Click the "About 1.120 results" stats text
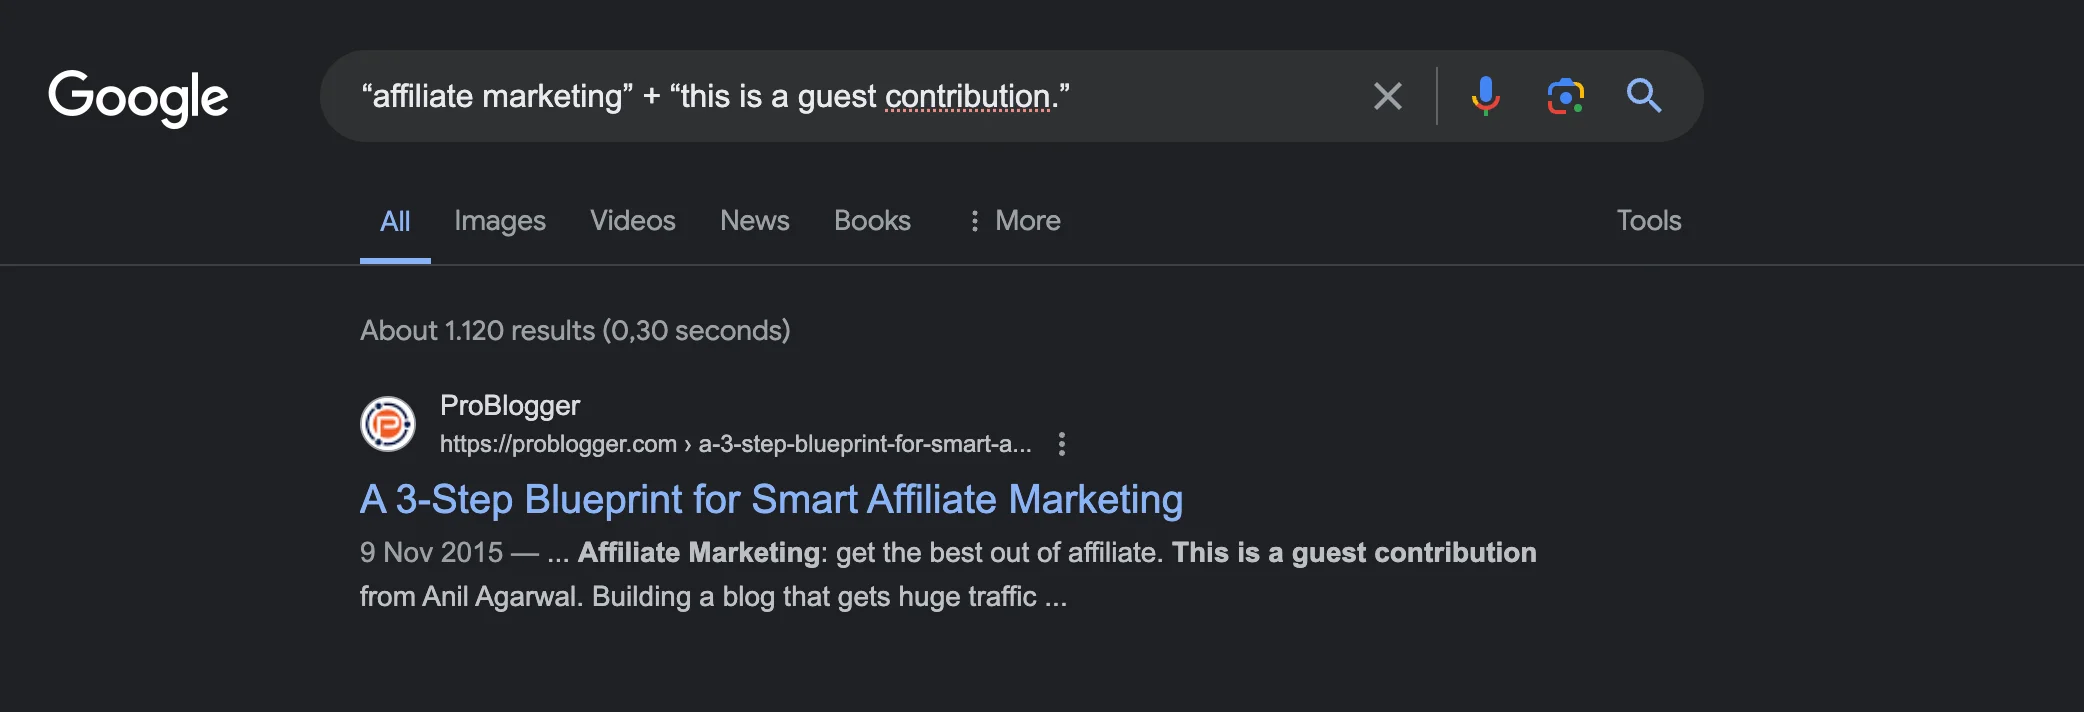This screenshot has width=2084, height=712. (x=575, y=331)
